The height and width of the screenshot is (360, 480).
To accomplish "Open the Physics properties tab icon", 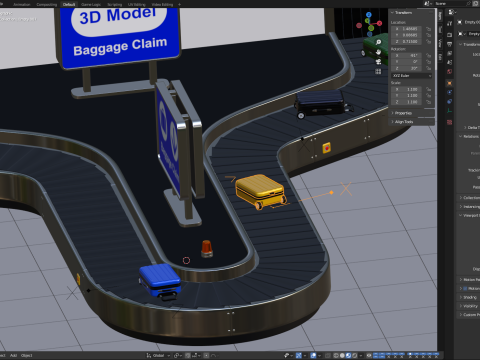I will tap(450, 92).
